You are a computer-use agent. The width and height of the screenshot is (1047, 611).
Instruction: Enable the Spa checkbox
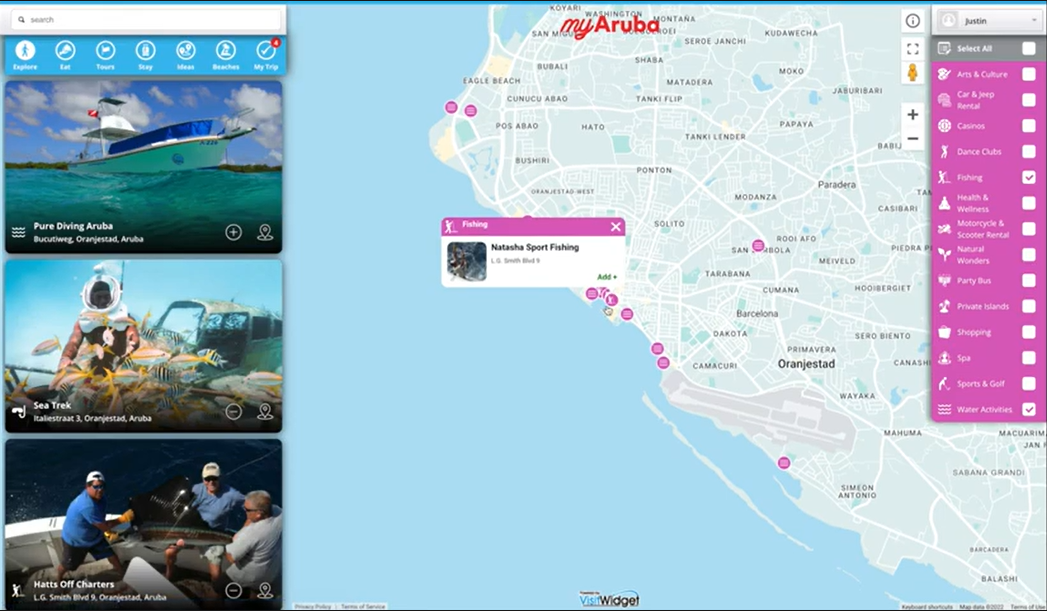coord(1029,358)
